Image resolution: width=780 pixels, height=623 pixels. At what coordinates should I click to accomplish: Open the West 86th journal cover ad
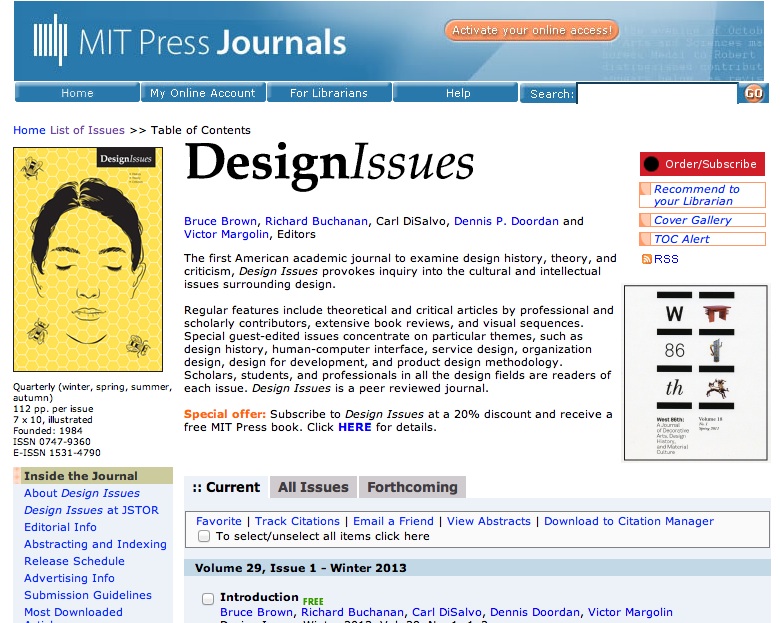tap(695, 373)
